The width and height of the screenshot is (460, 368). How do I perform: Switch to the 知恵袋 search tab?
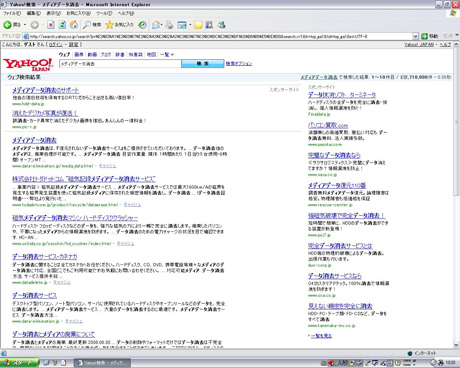136,55
